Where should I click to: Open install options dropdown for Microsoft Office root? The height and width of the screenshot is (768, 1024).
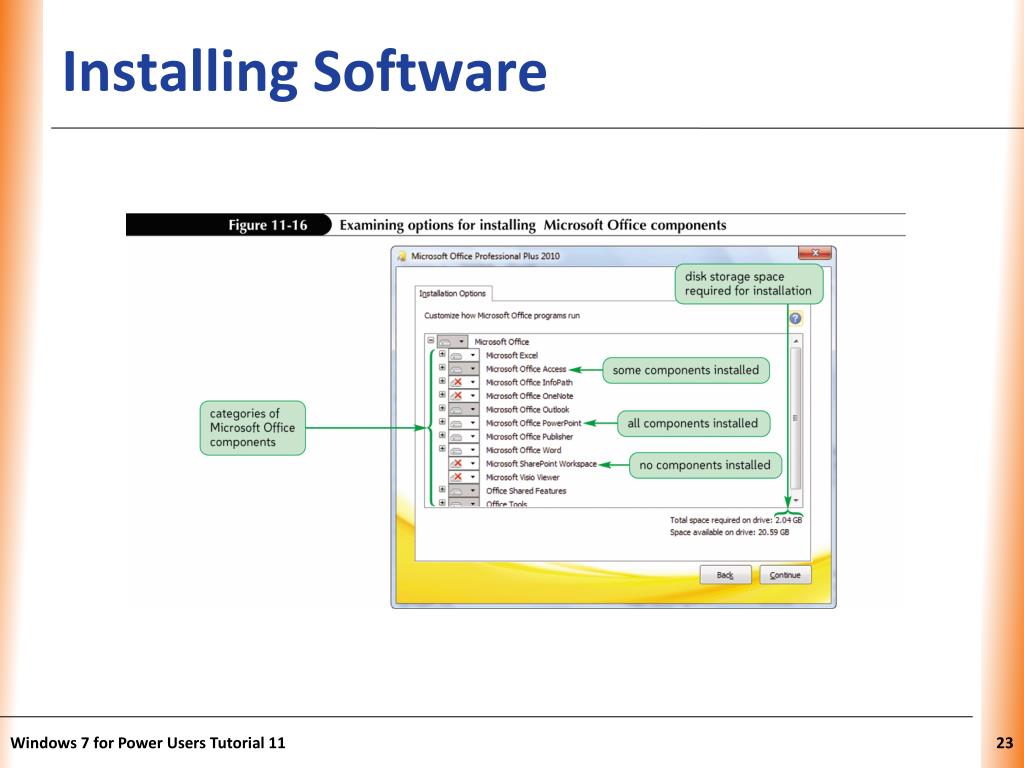(x=453, y=342)
